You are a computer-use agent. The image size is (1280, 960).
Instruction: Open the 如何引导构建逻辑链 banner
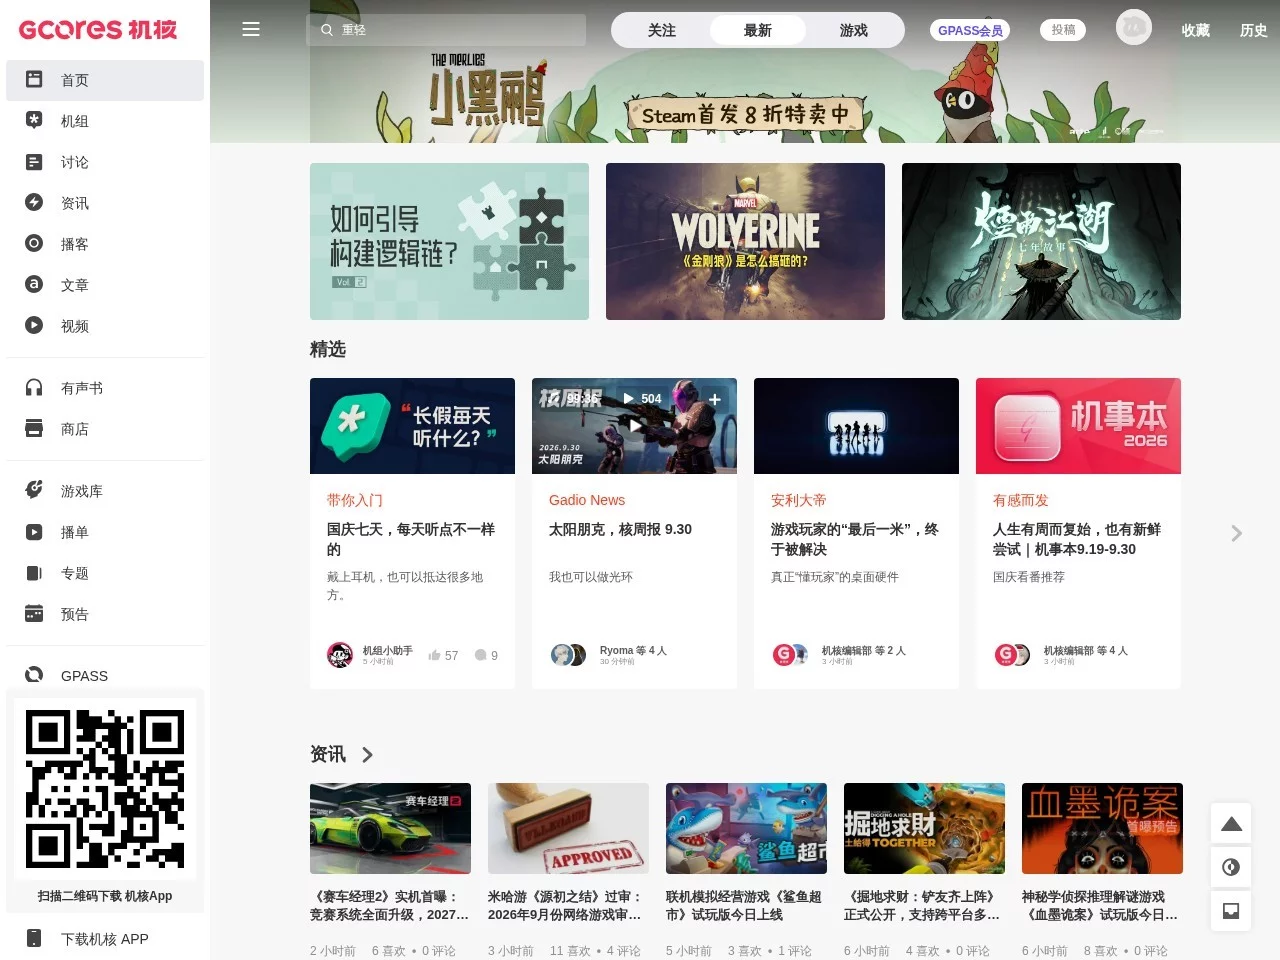tap(449, 241)
